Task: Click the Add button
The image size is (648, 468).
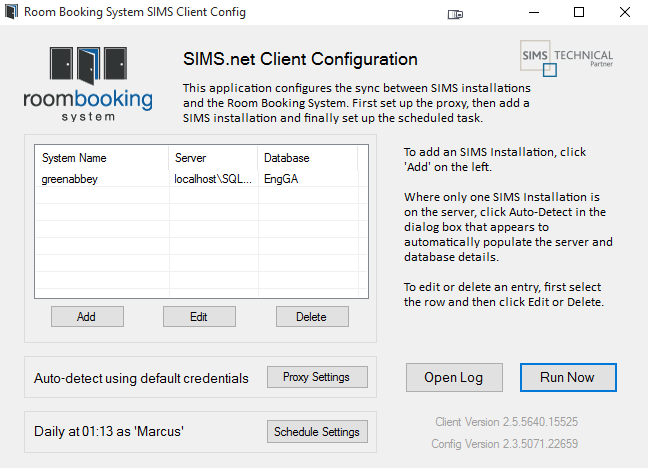Action: point(87,317)
